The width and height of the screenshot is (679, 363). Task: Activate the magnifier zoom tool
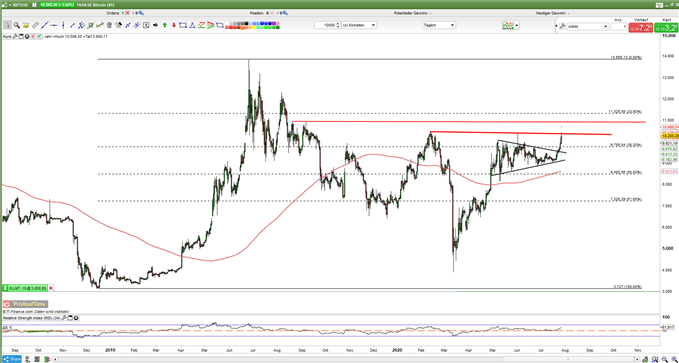(16, 25)
